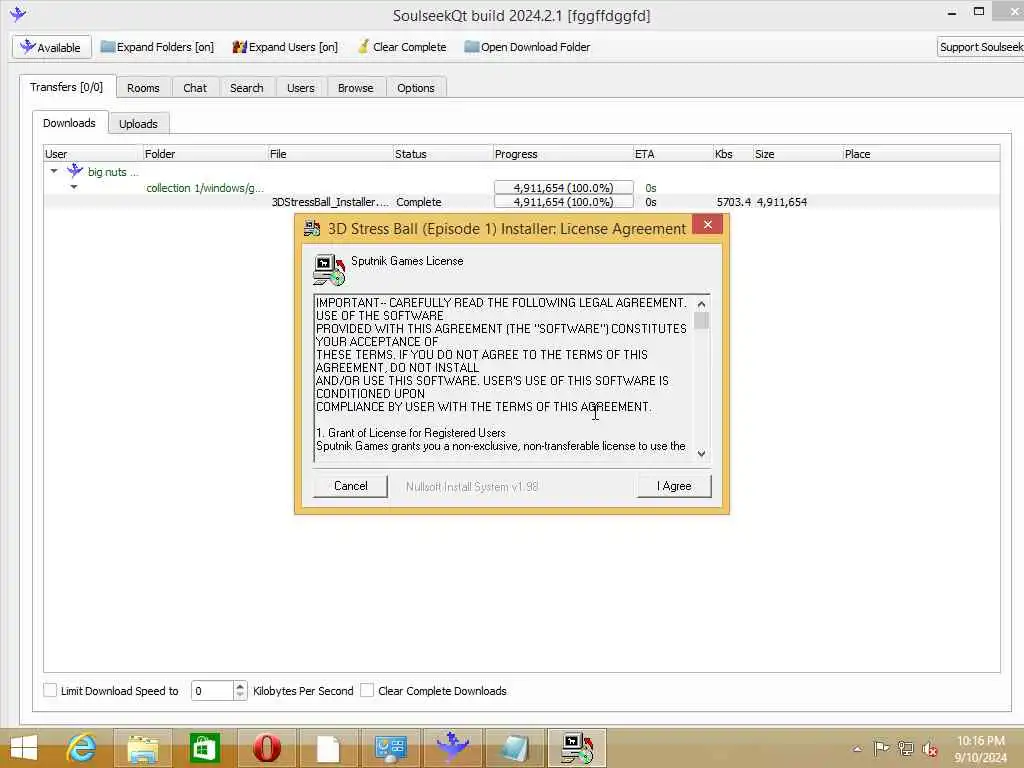Sort by the Progress column header
The image size is (1024, 768).
[563, 153]
